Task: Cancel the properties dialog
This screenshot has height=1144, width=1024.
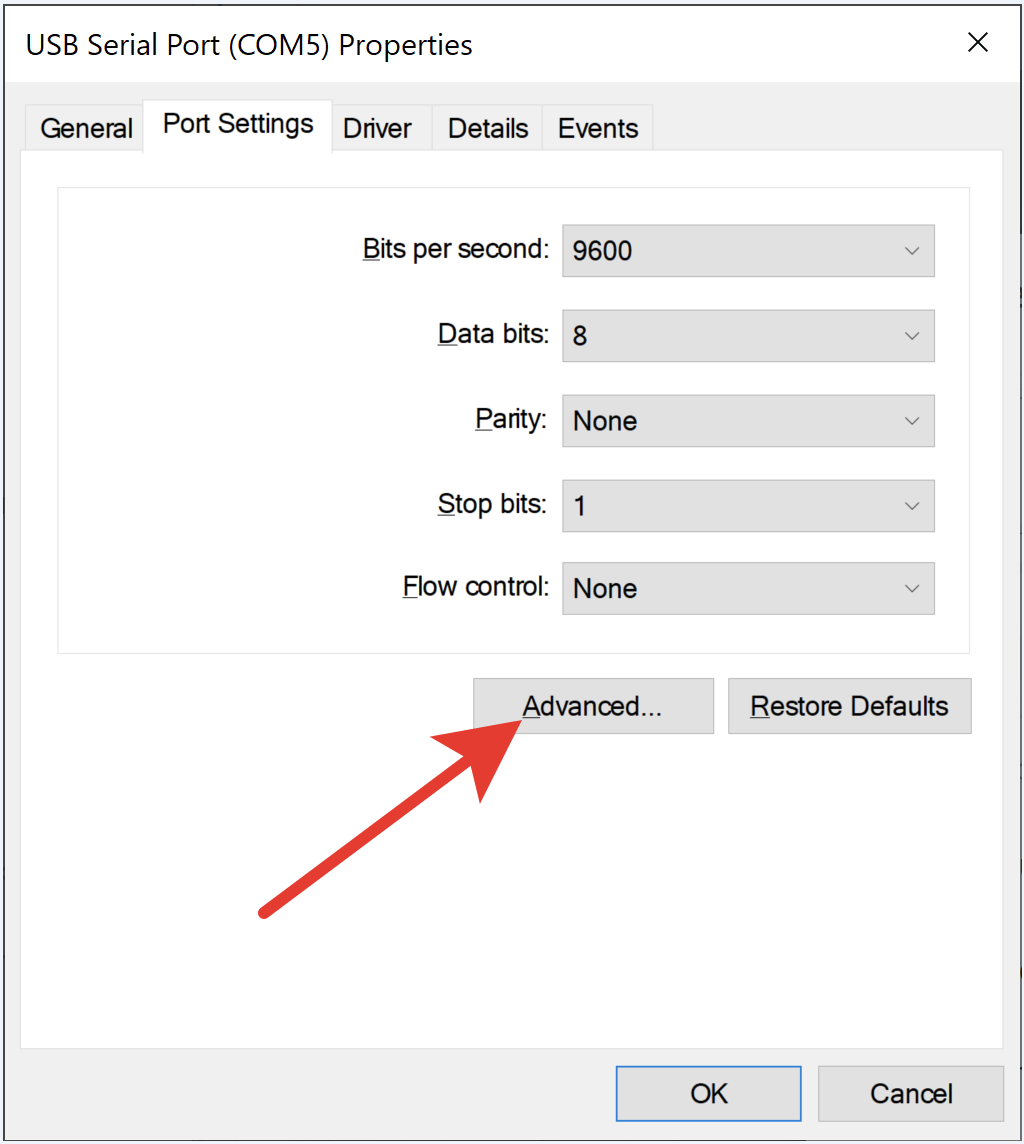Action: coord(911,1094)
